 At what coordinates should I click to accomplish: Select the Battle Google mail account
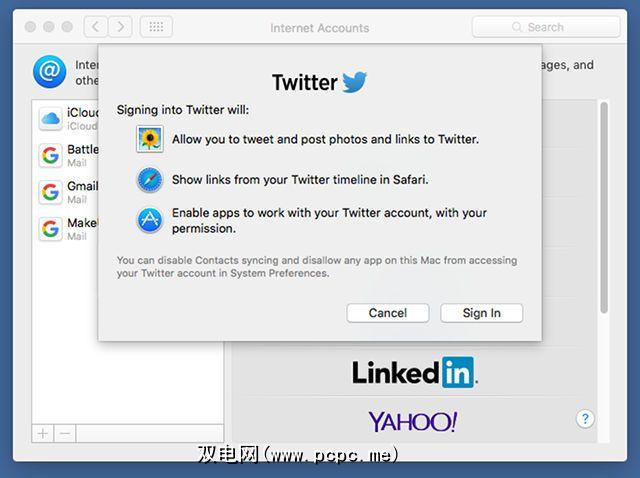click(x=66, y=156)
